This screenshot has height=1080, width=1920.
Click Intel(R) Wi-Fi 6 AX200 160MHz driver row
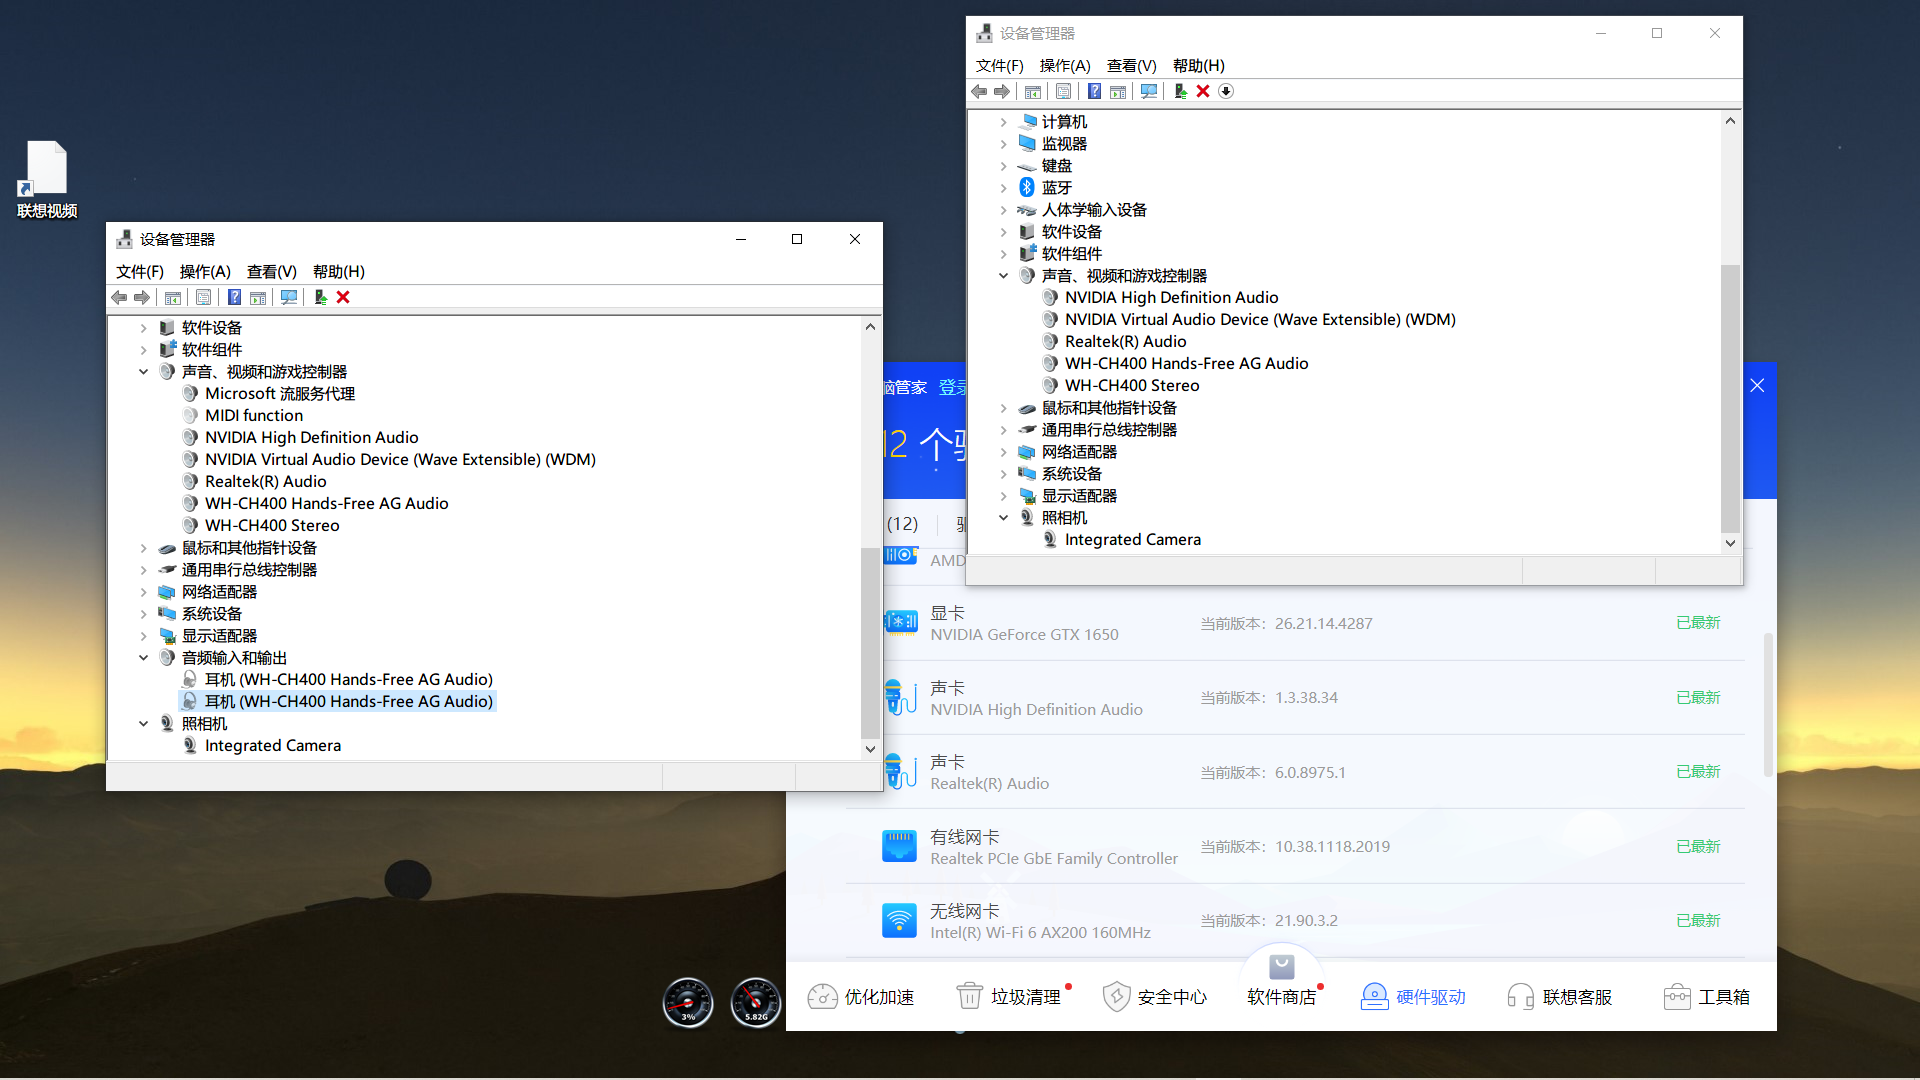point(1296,921)
